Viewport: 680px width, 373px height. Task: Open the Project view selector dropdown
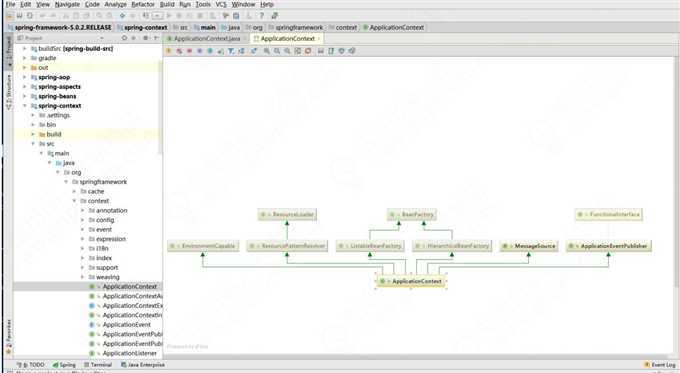pyautogui.click(x=102, y=38)
